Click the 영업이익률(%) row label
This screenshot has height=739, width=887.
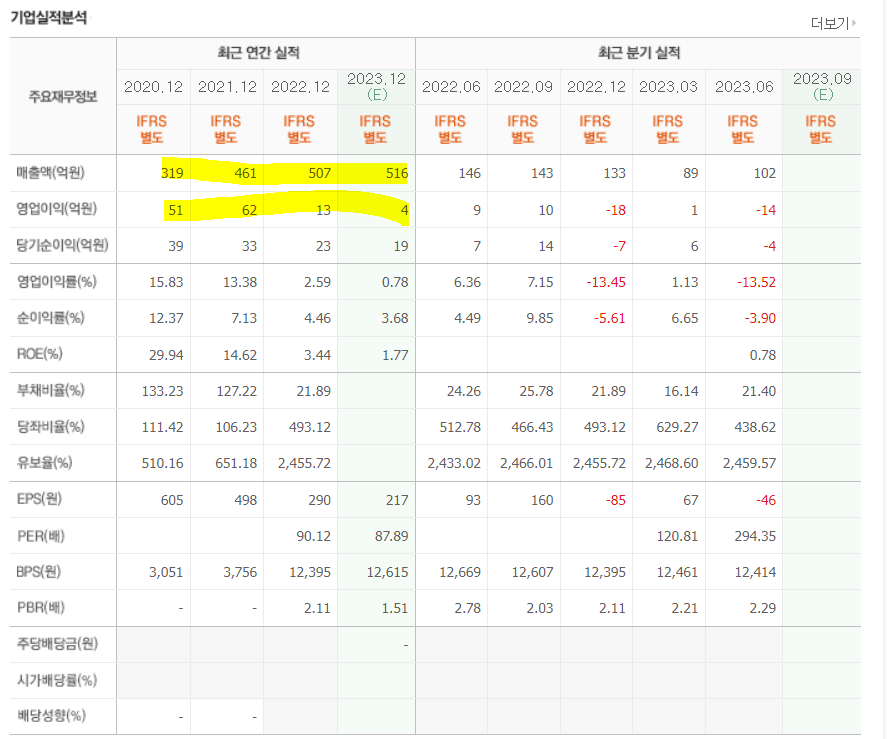tap(57, 281)
